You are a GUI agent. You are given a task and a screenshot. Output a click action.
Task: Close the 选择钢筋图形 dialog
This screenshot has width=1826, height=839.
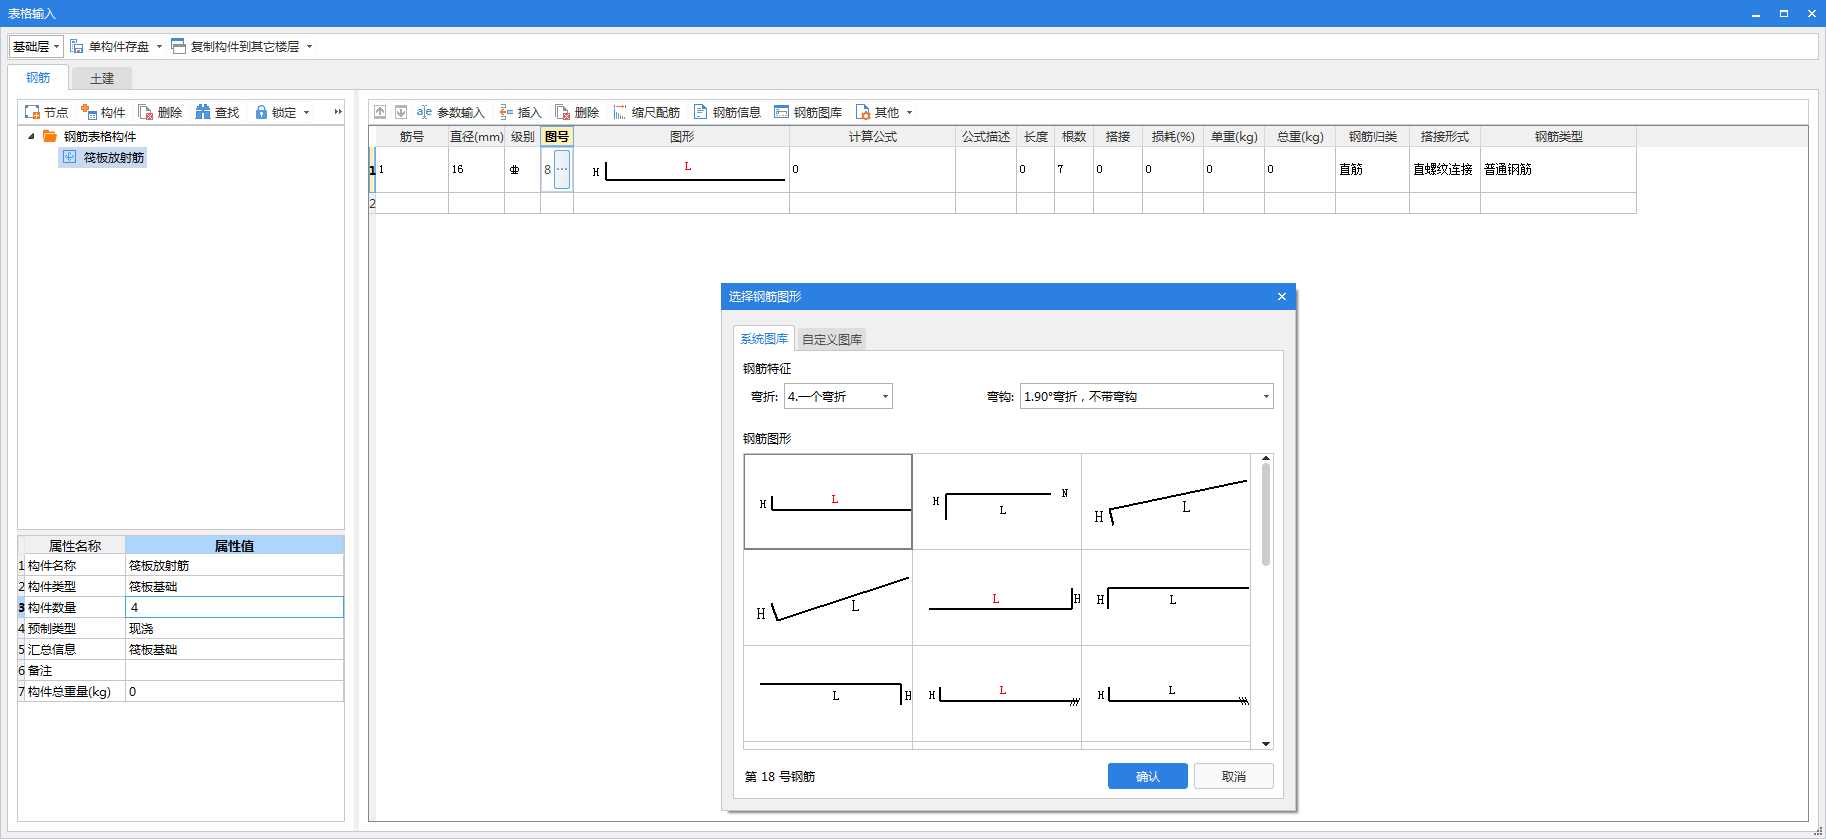coord(1282,297)
